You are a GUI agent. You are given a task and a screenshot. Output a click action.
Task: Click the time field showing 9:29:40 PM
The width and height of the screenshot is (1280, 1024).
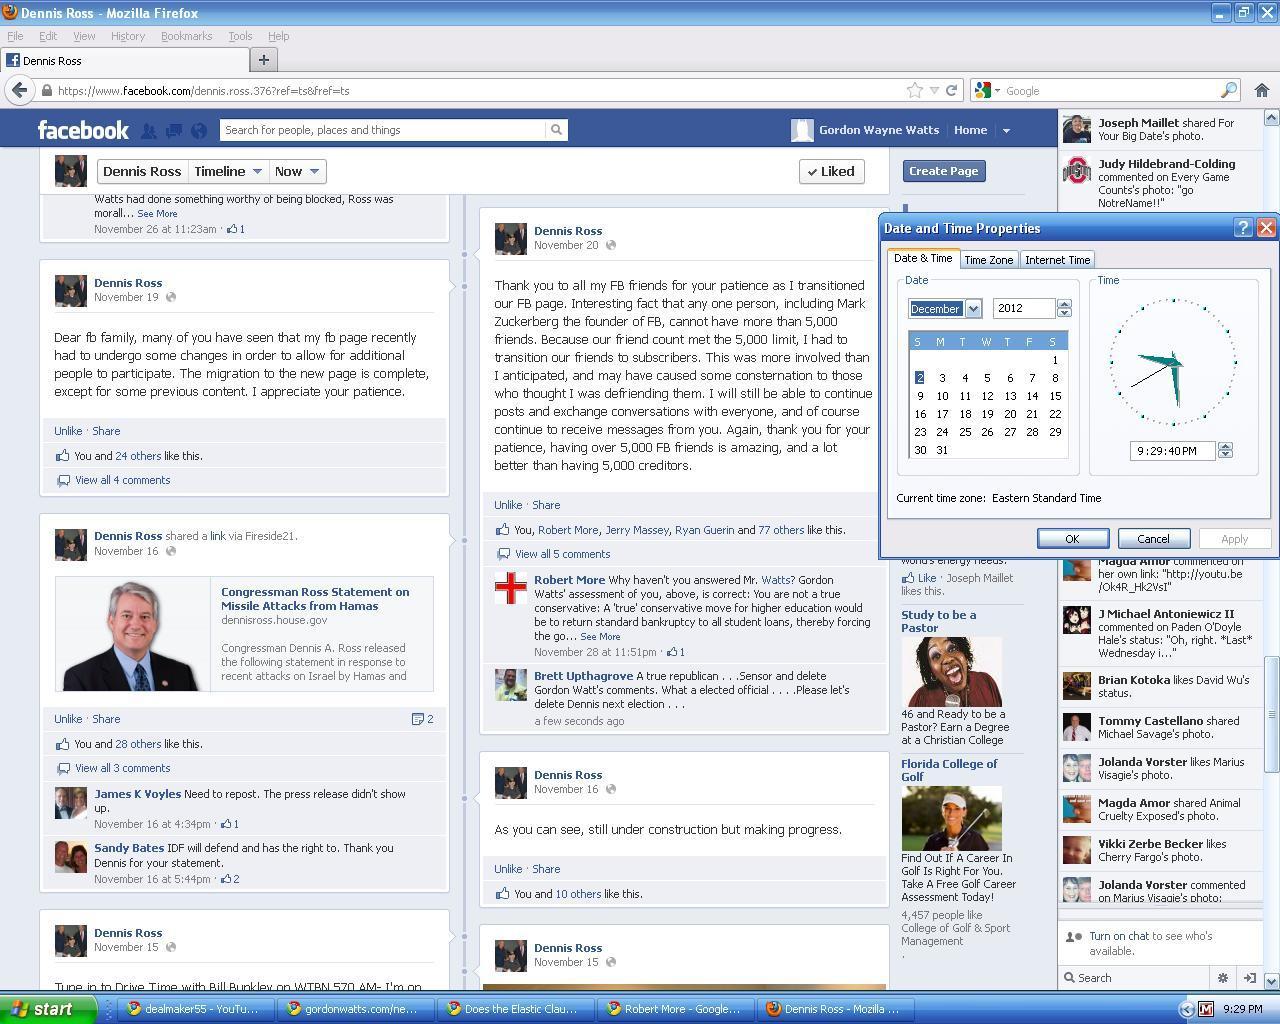coord(1172,451)
